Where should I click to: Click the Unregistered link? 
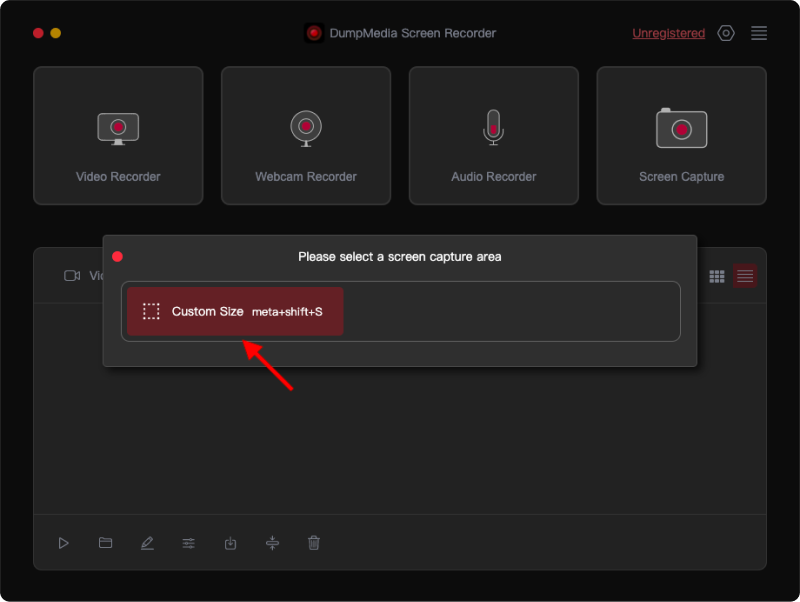668,33
